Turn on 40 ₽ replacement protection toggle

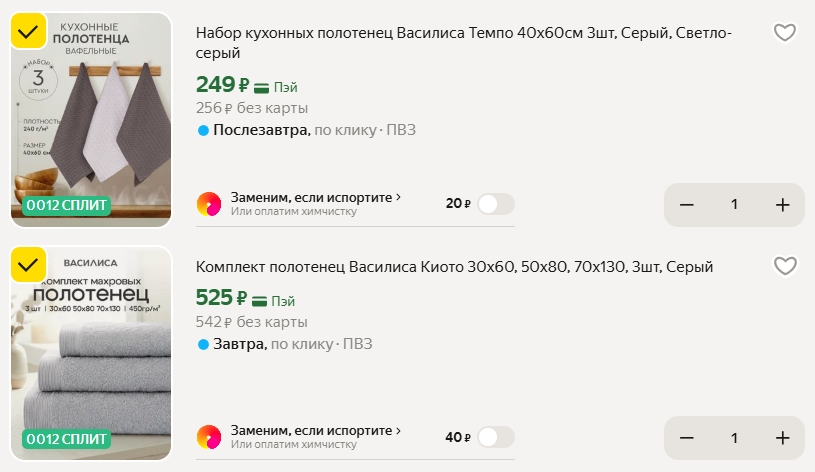pyautogui.click(x=495, y=437)
